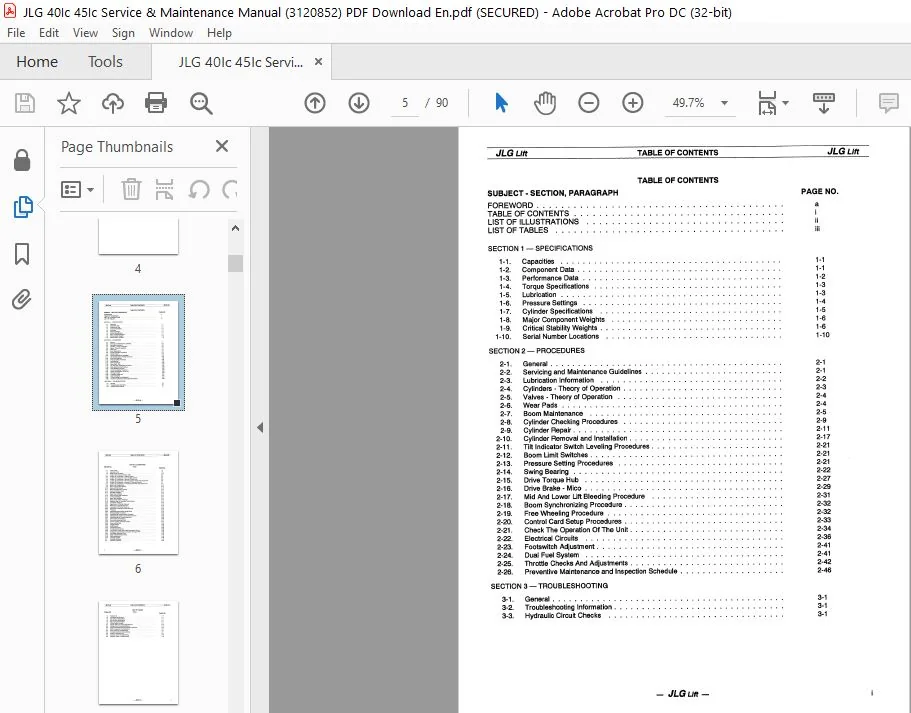Switch to the Tools tab

pos(105,62)
